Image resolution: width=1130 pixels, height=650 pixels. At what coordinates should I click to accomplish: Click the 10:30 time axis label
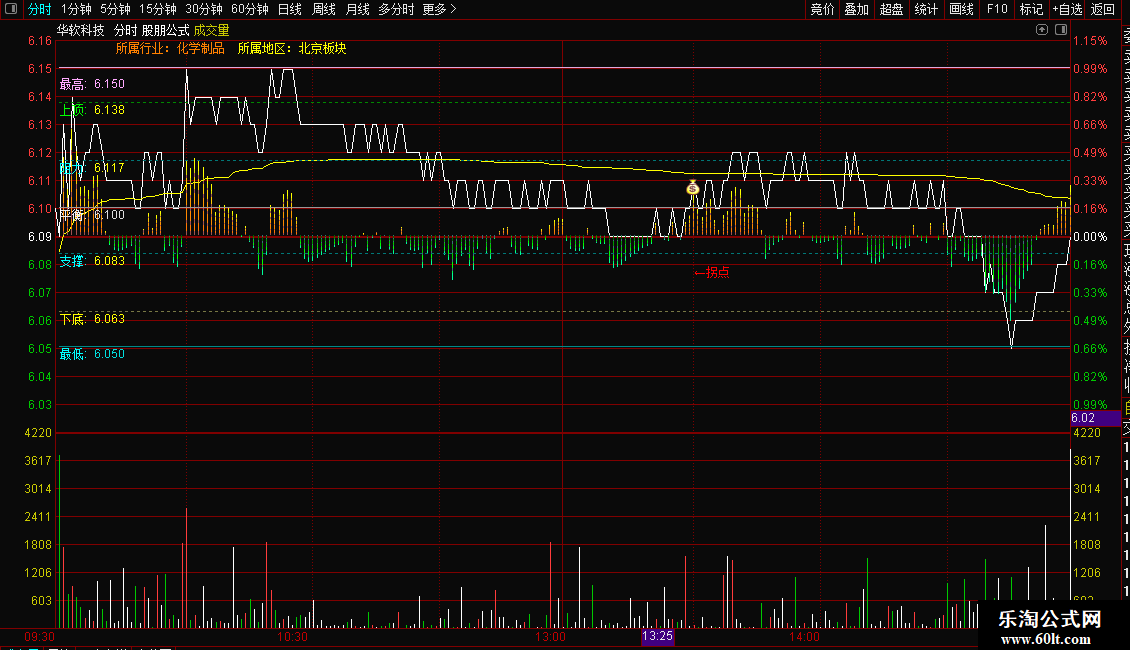pos(293,637)
